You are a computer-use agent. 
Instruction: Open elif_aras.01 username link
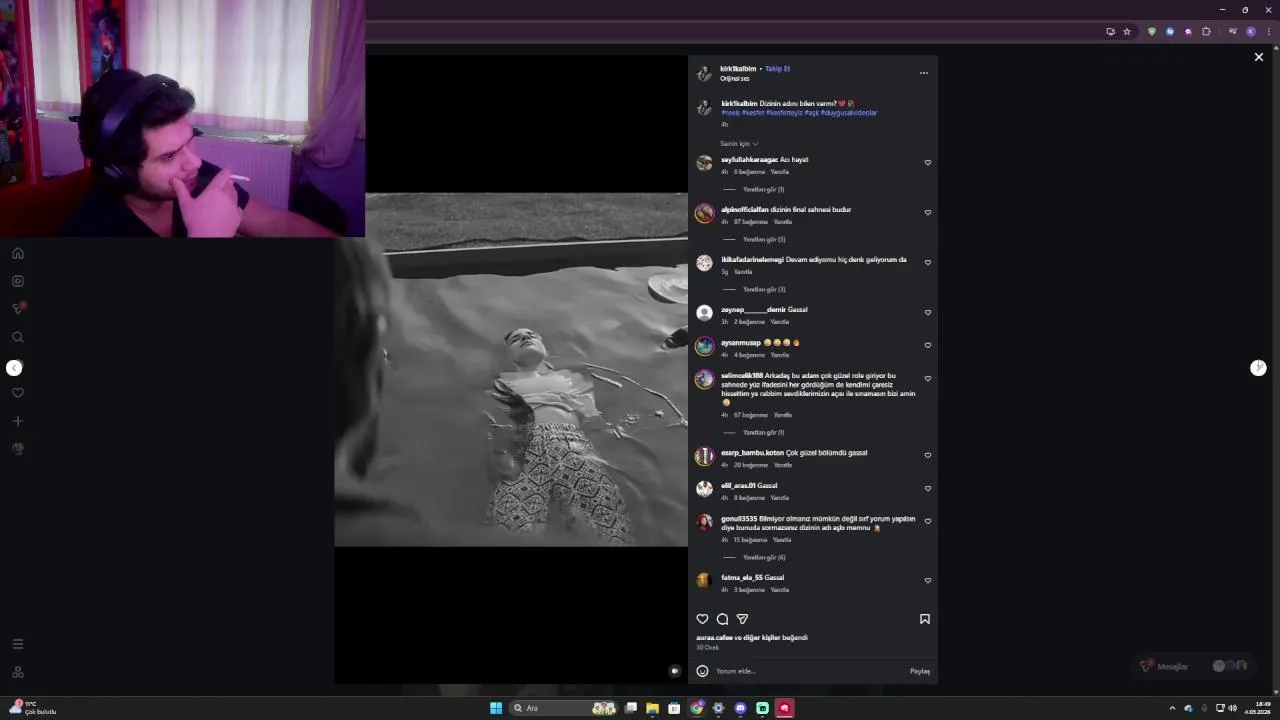point(738,486)
